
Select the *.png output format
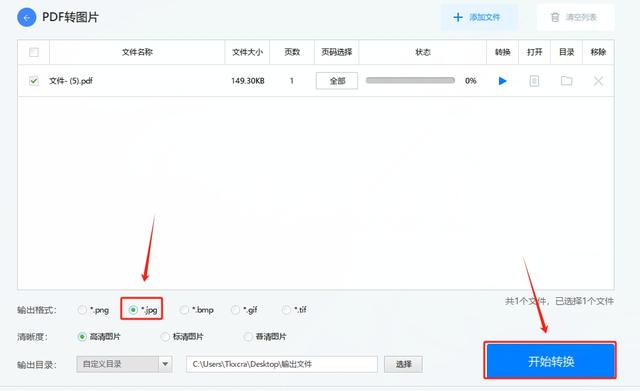tap(82, 310)
